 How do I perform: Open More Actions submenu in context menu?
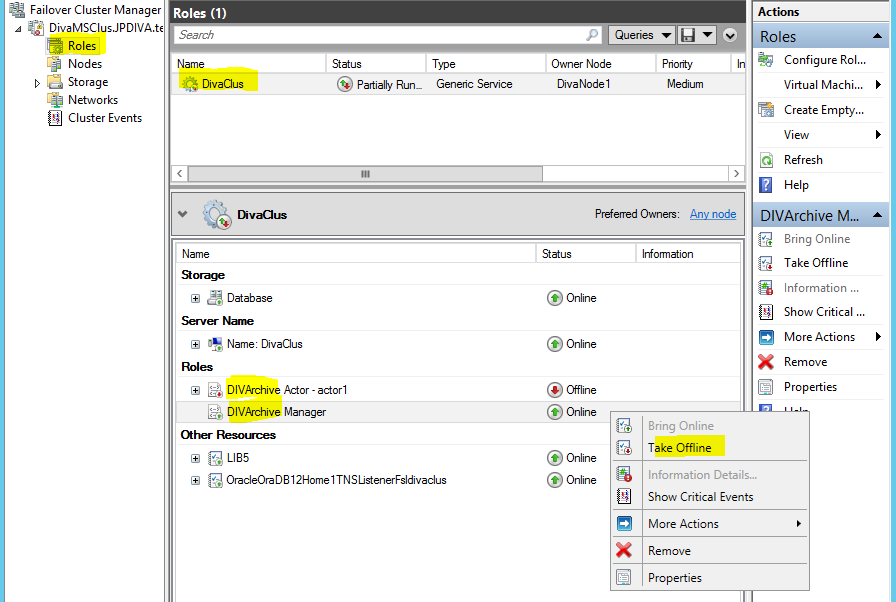(710, 524)
